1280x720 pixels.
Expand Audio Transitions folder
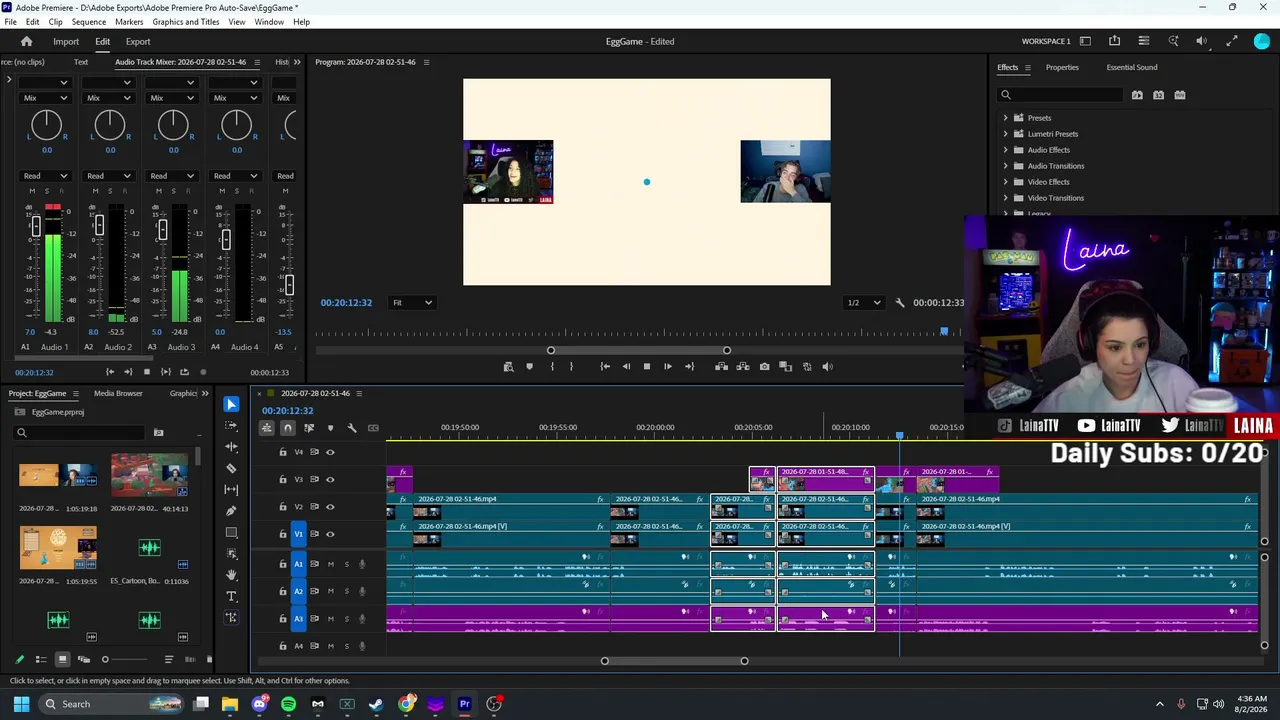tap(1006, 166)
